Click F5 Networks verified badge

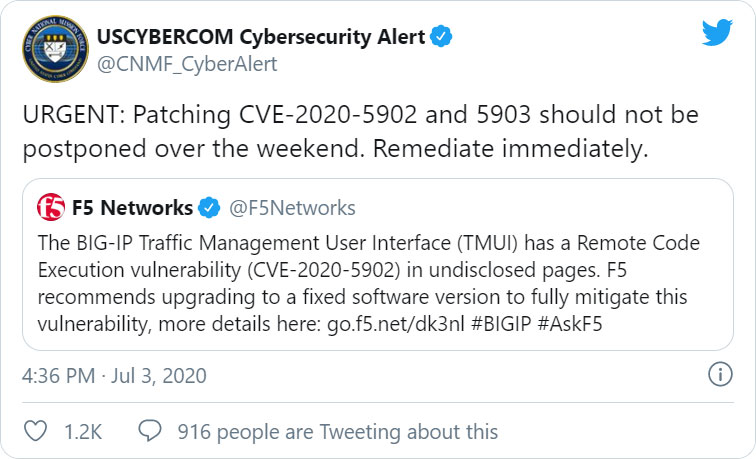(209, 208)
